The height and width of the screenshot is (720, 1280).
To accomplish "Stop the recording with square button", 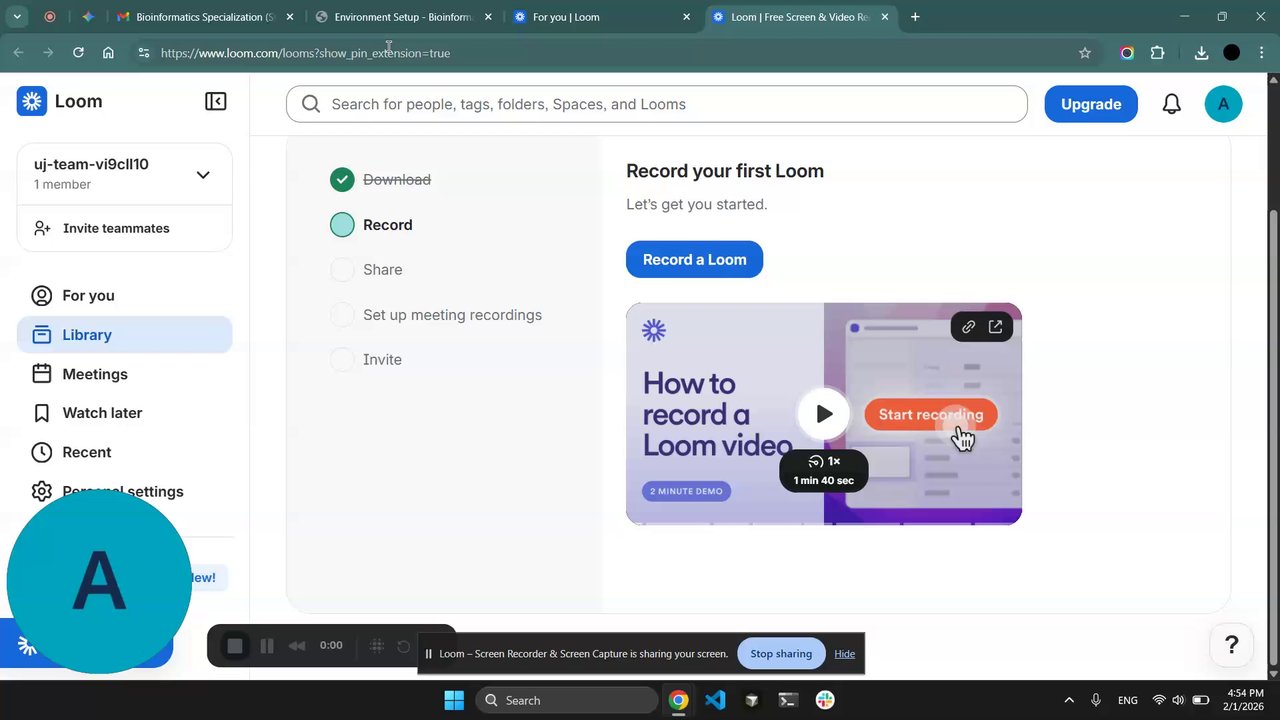I will click(235, 646).
